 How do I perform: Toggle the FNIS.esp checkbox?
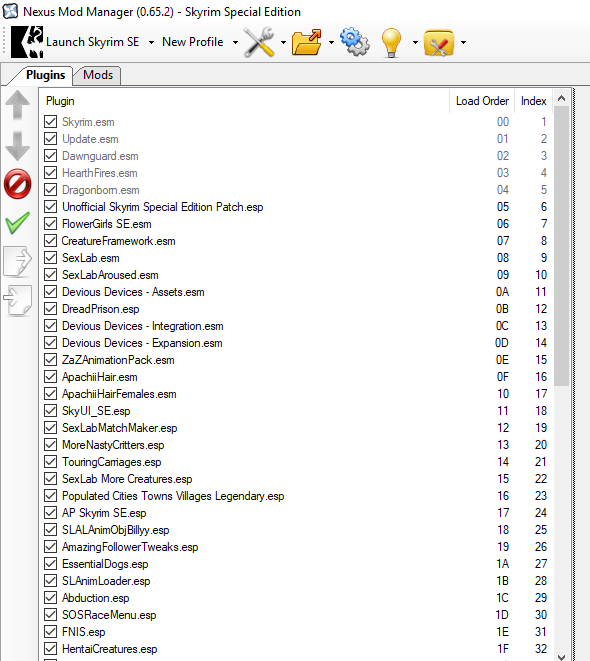51,632
